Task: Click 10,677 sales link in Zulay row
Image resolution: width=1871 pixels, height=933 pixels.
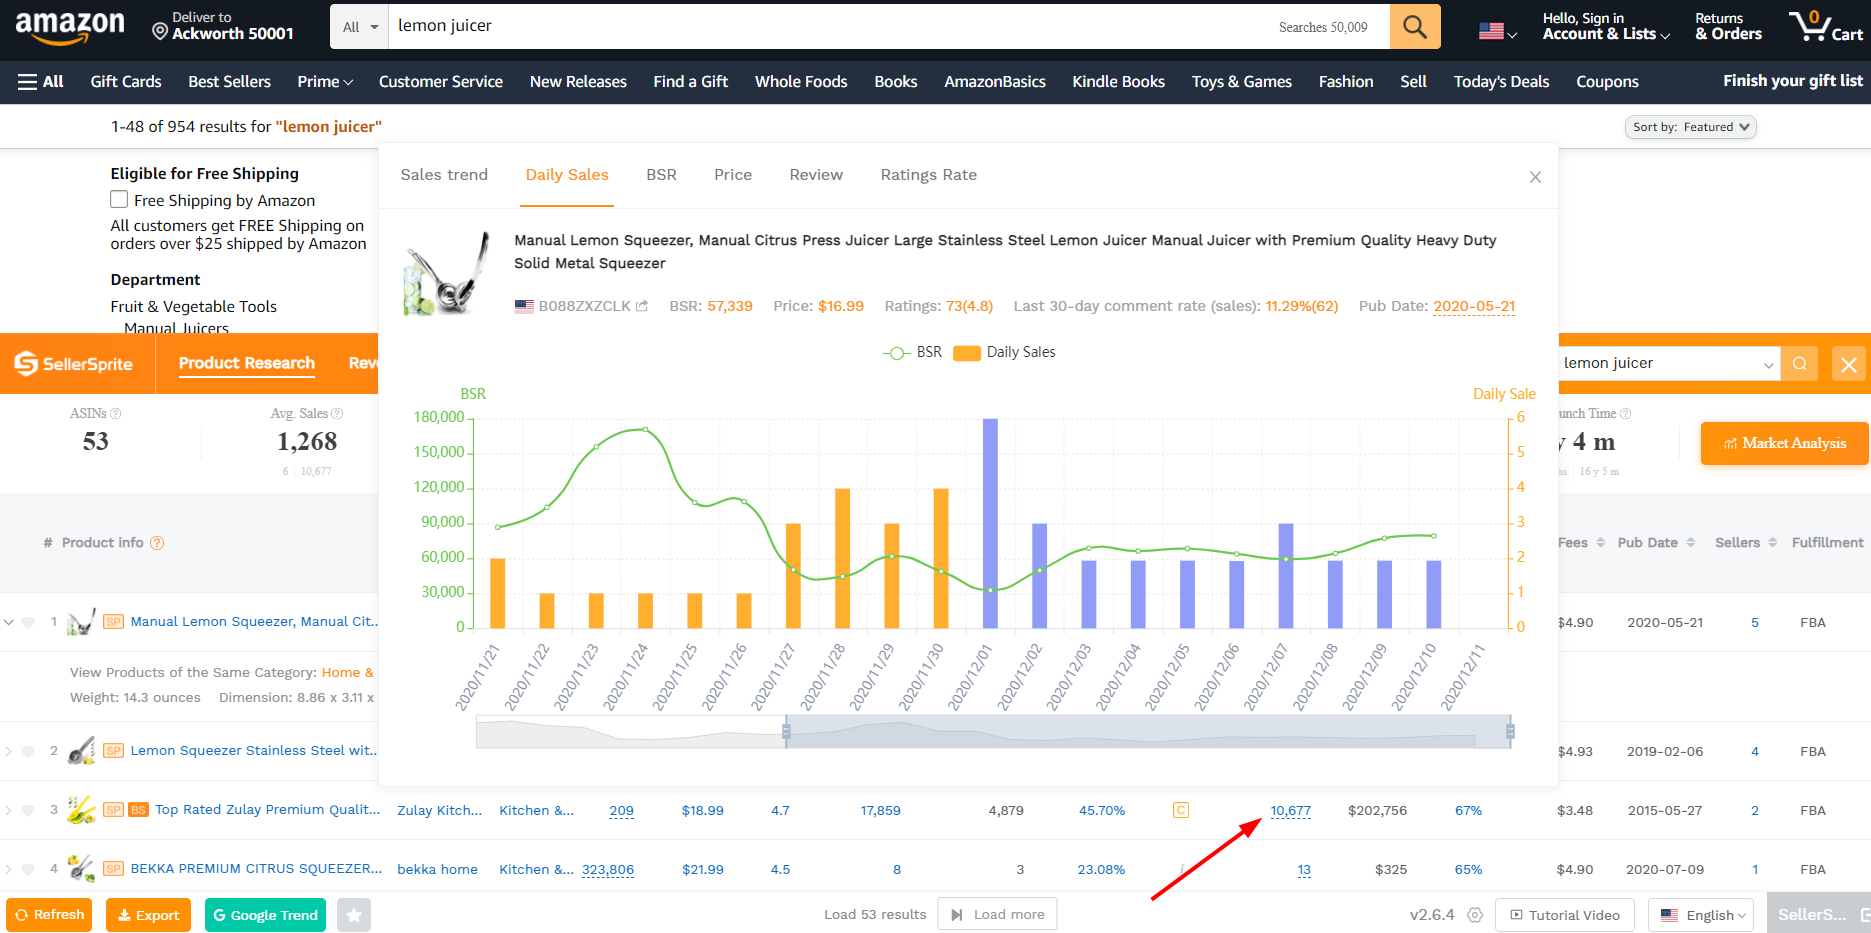Action: tap(1290, 811)
